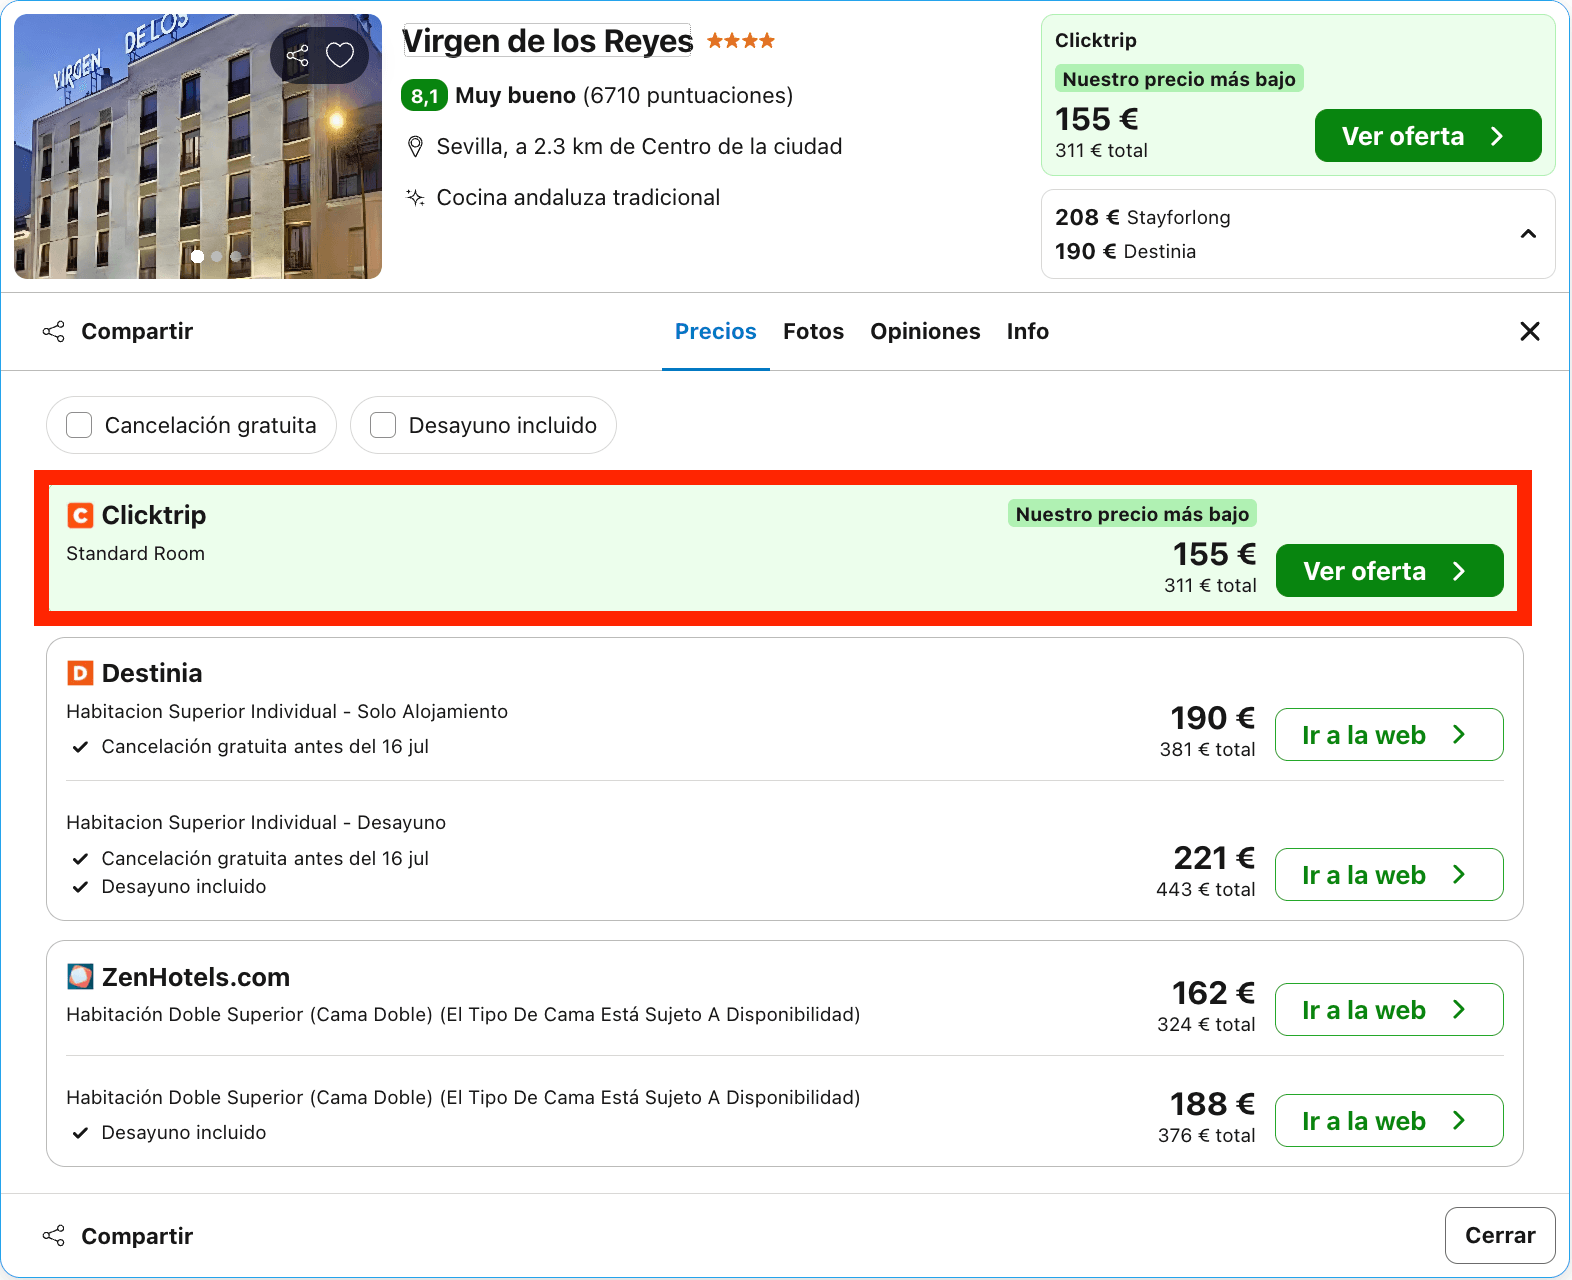Switch to the Opiniones tab

click(x=925, y=331)
